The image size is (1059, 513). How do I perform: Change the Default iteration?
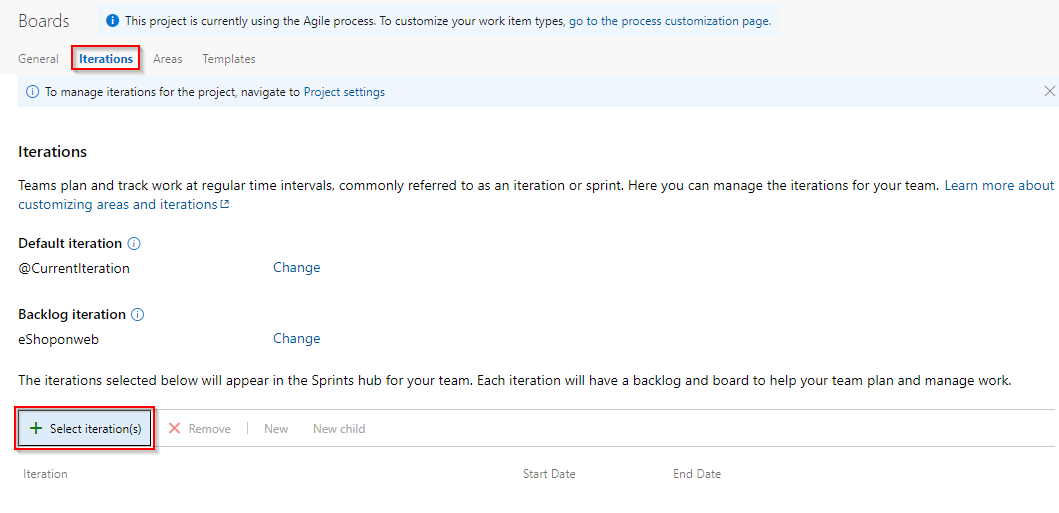[296, 267]
